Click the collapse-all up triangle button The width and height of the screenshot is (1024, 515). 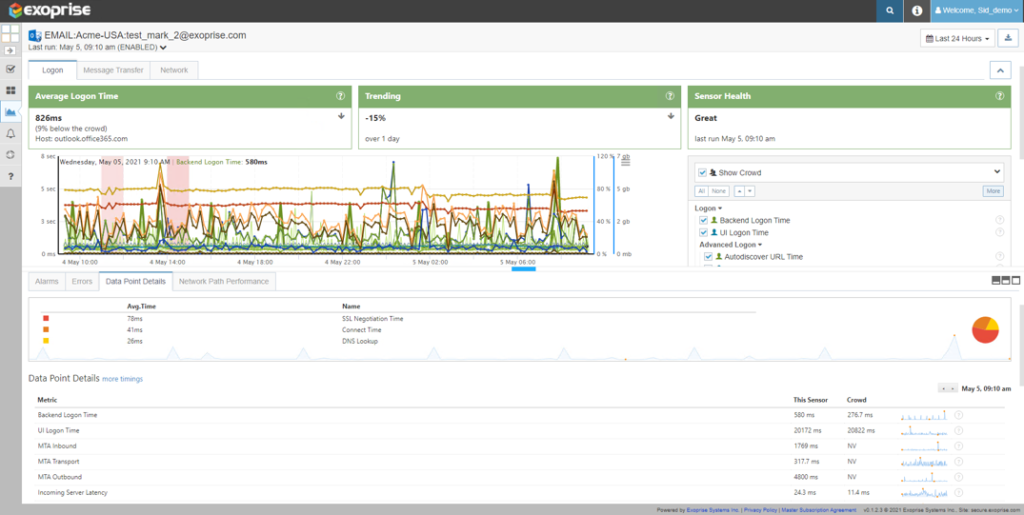click(x=739, y=191)
